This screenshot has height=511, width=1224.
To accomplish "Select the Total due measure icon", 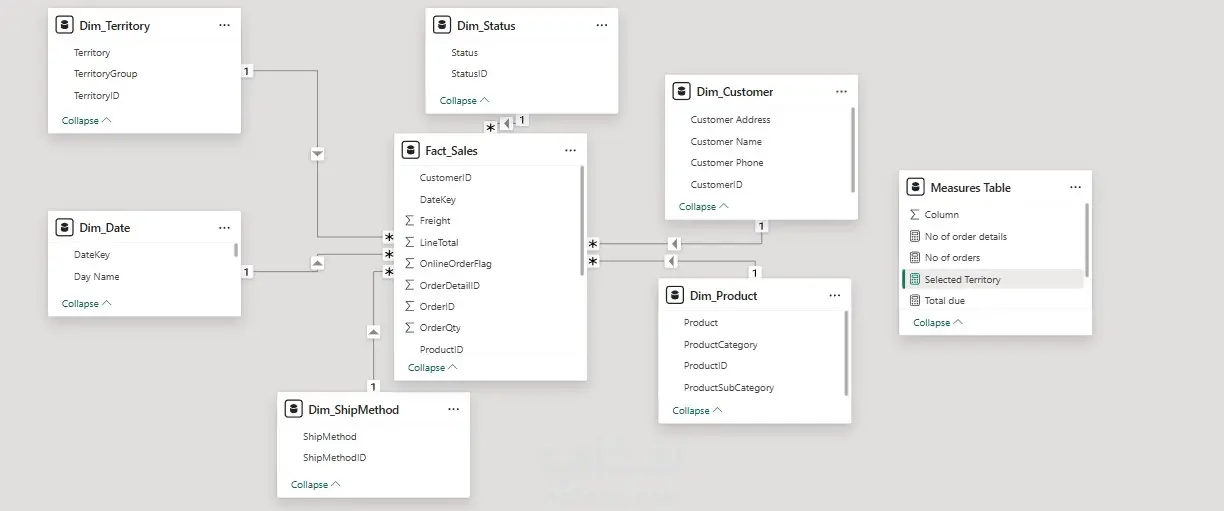I will [914, 301].
